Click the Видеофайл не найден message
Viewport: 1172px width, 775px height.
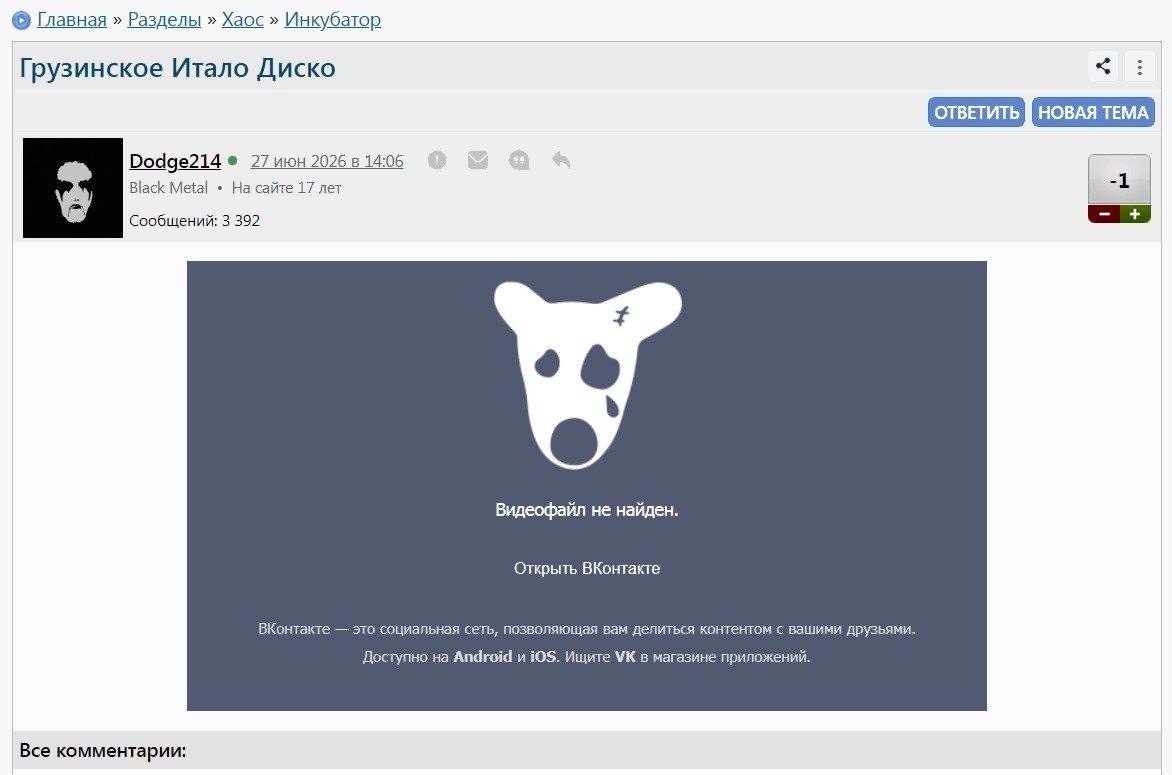click(x=587, y=510)
